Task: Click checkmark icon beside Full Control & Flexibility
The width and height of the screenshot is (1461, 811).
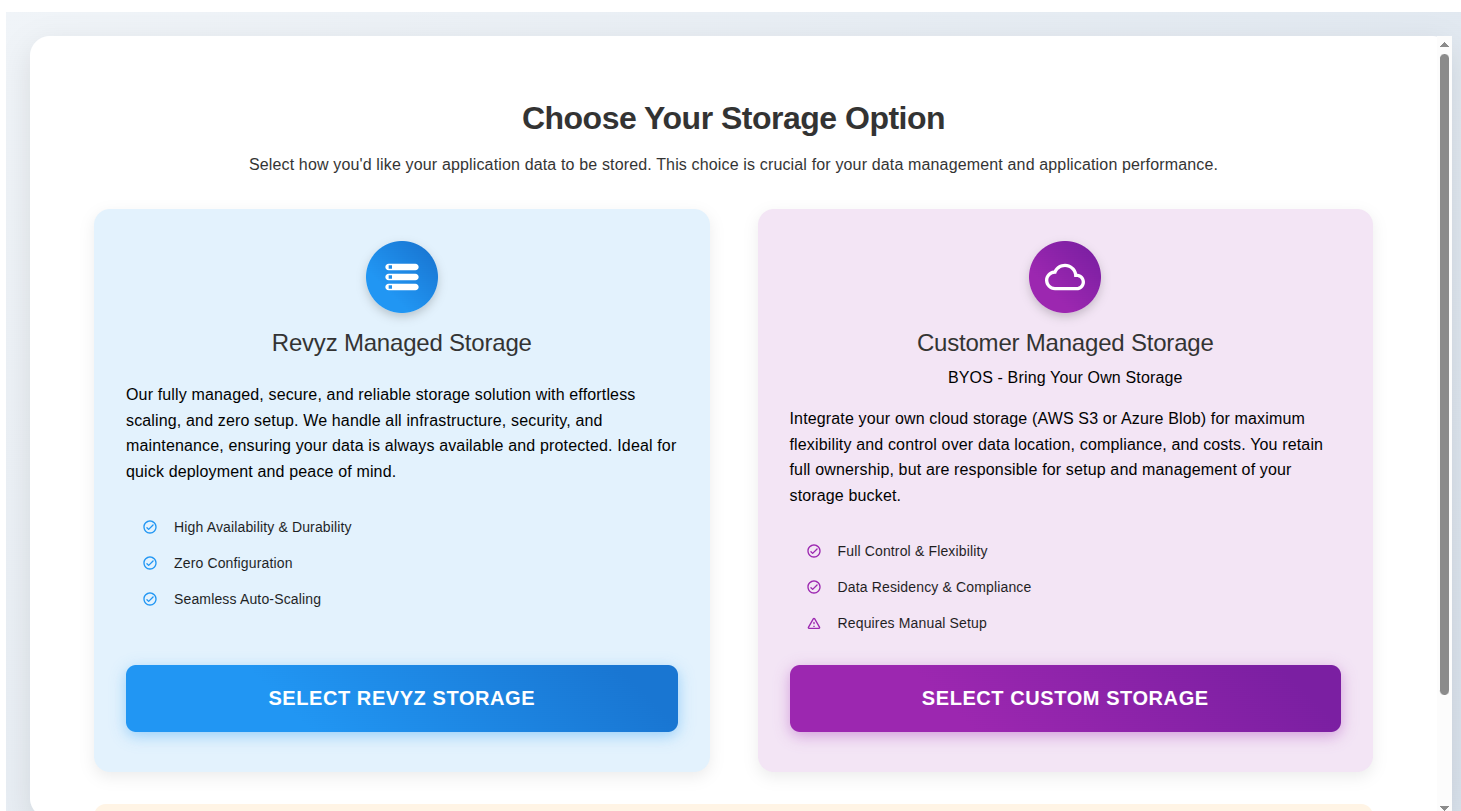Action: tap(814, 551)
